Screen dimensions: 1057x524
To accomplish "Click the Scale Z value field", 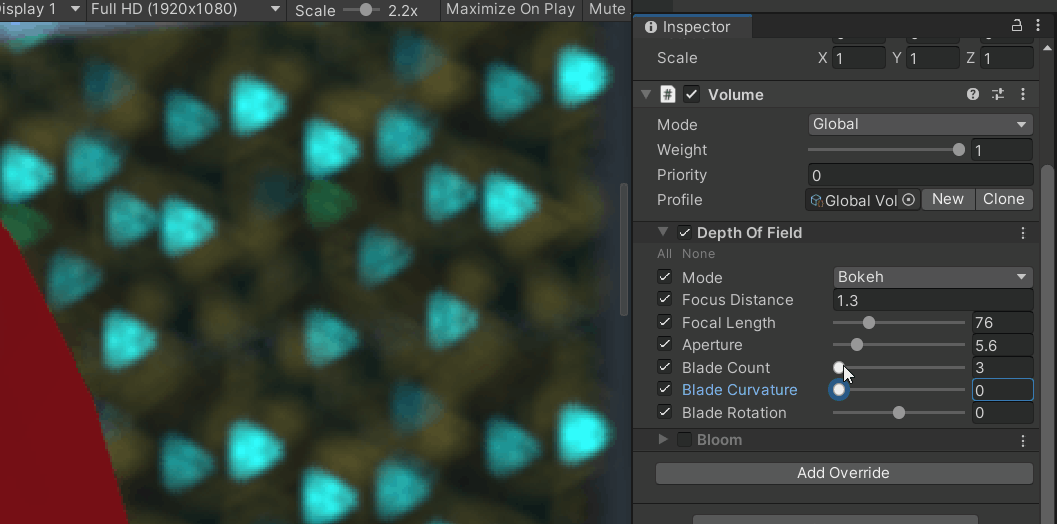I will click(x=1007, y=58).
